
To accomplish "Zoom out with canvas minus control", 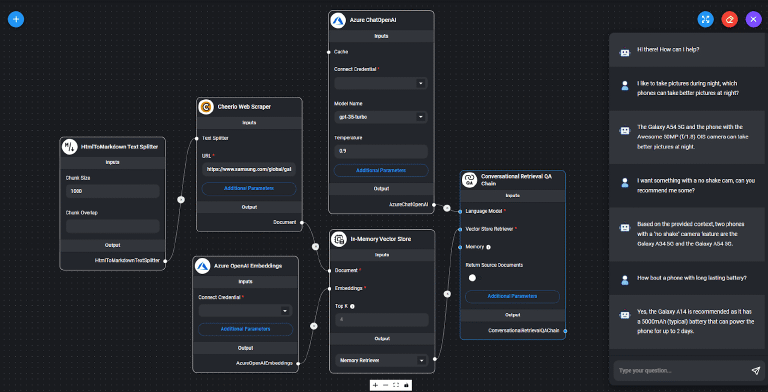I will [385, 385].
